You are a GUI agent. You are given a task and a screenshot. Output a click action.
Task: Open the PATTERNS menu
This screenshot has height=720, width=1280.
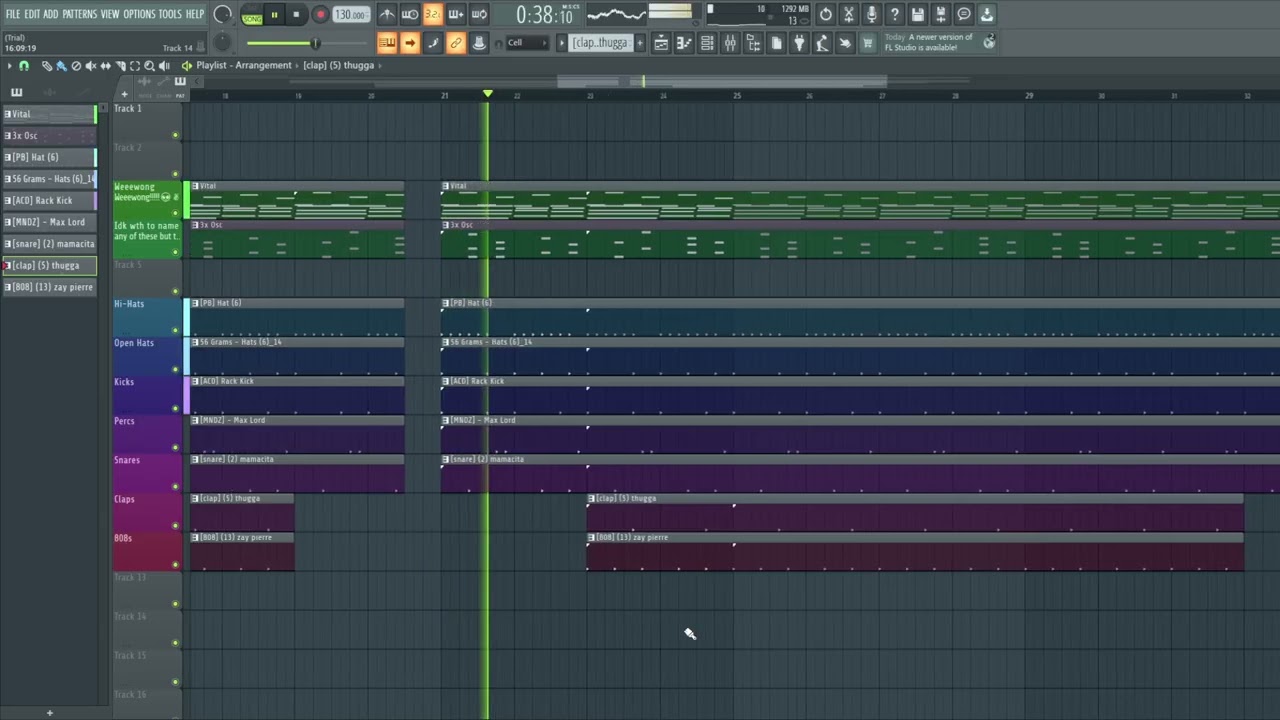click(x=80, y=14)
